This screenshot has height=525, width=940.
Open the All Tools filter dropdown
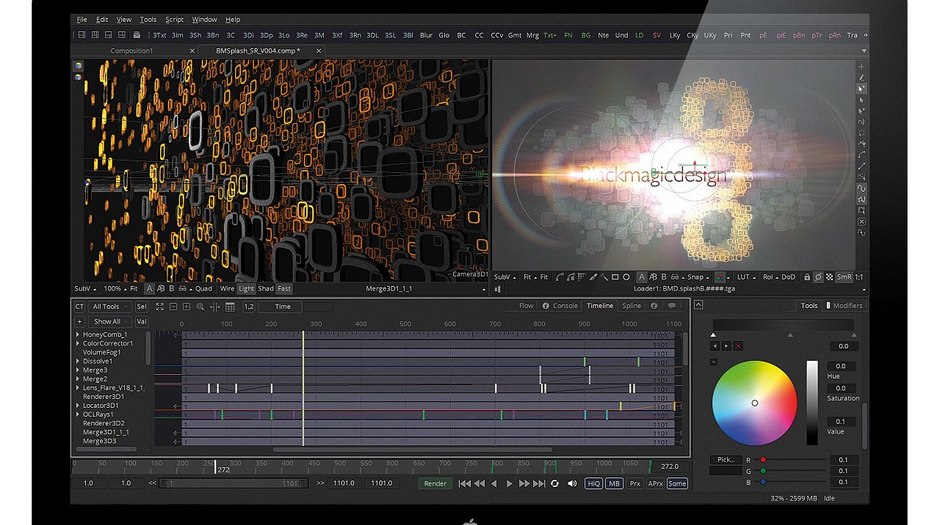[x=110, y=307]
